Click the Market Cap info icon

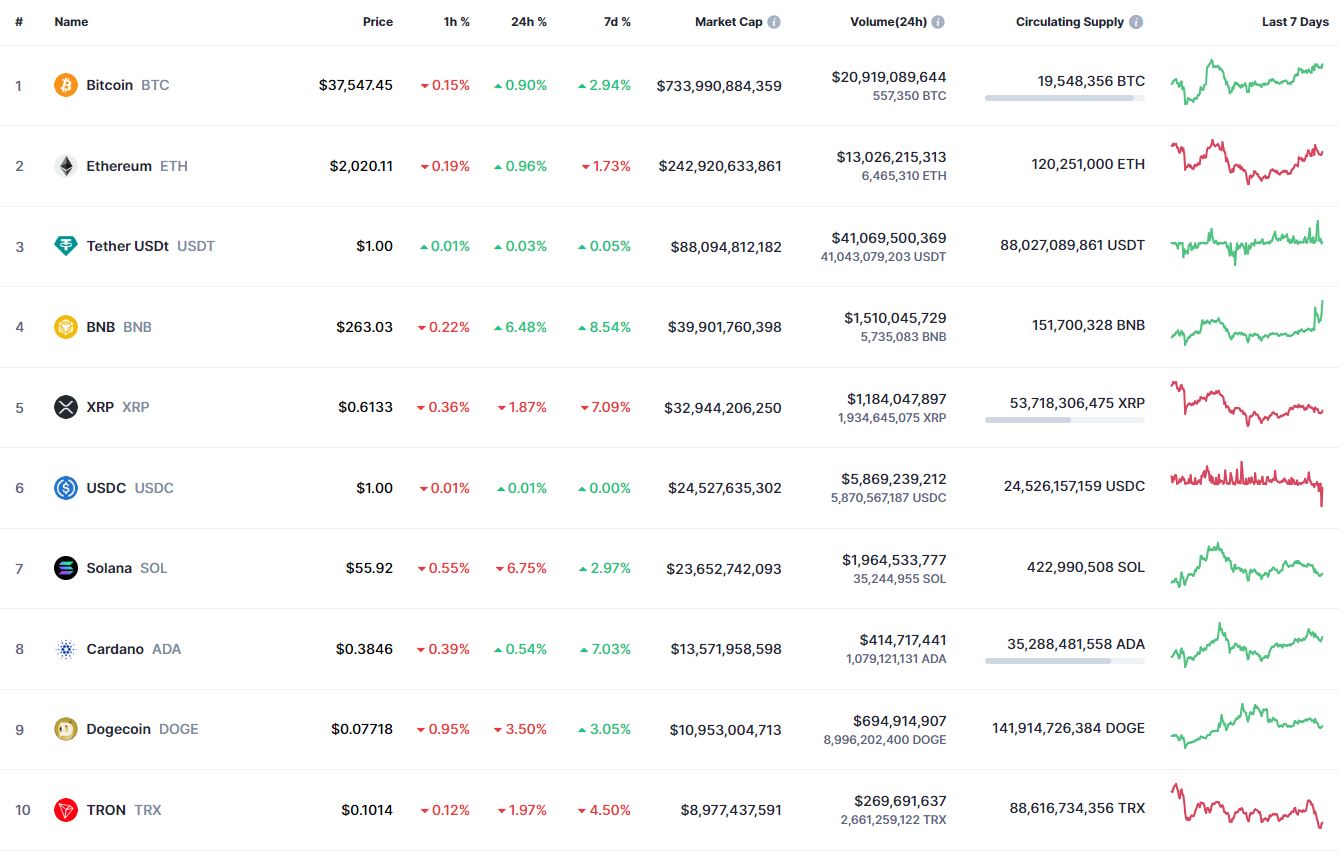[x=774, y=22]
